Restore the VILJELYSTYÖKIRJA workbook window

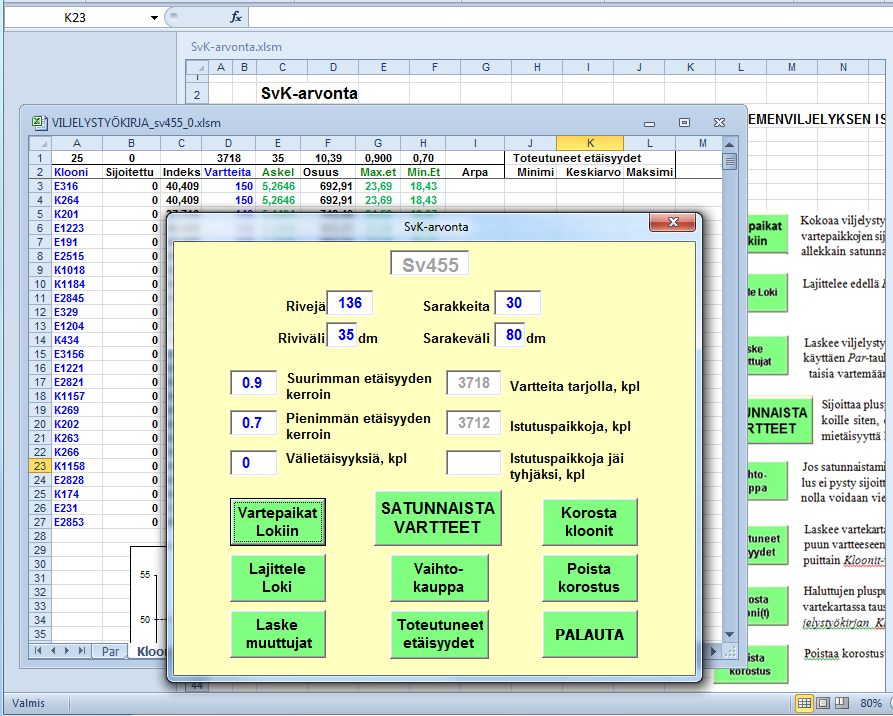pos(685,122)
